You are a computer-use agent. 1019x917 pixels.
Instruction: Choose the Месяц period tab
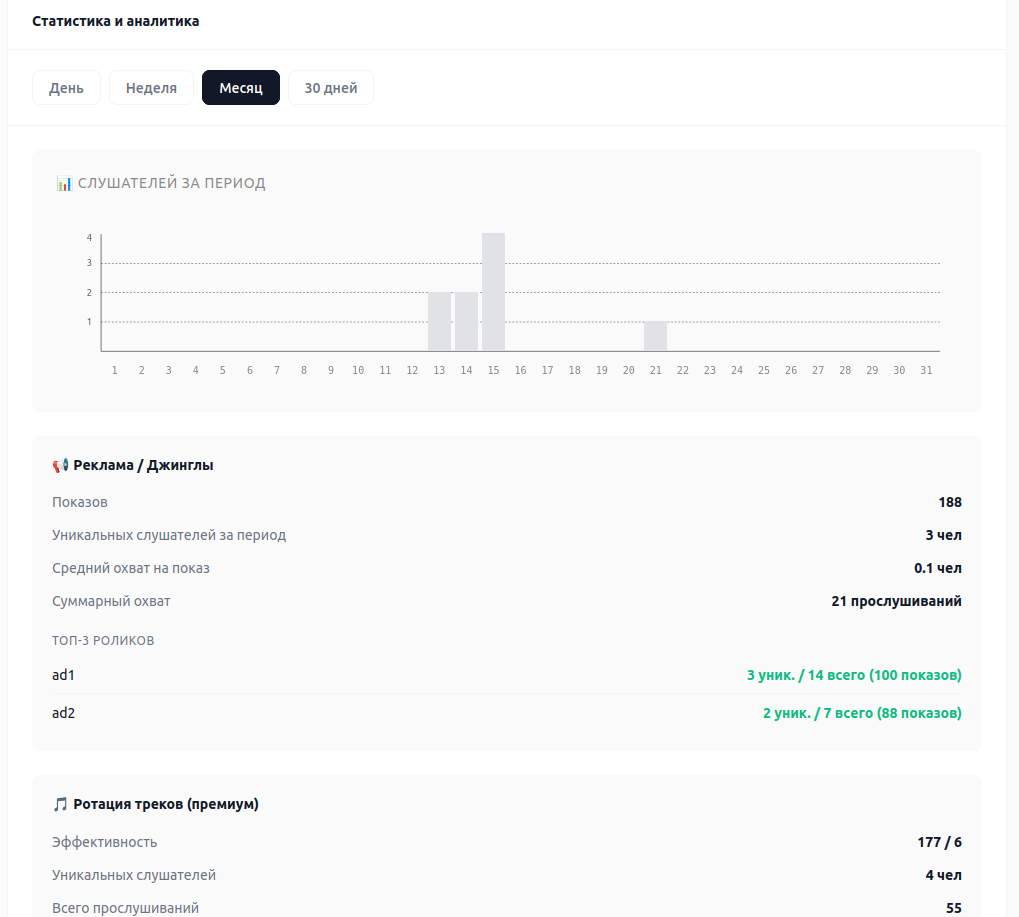[x=240, y=88]
